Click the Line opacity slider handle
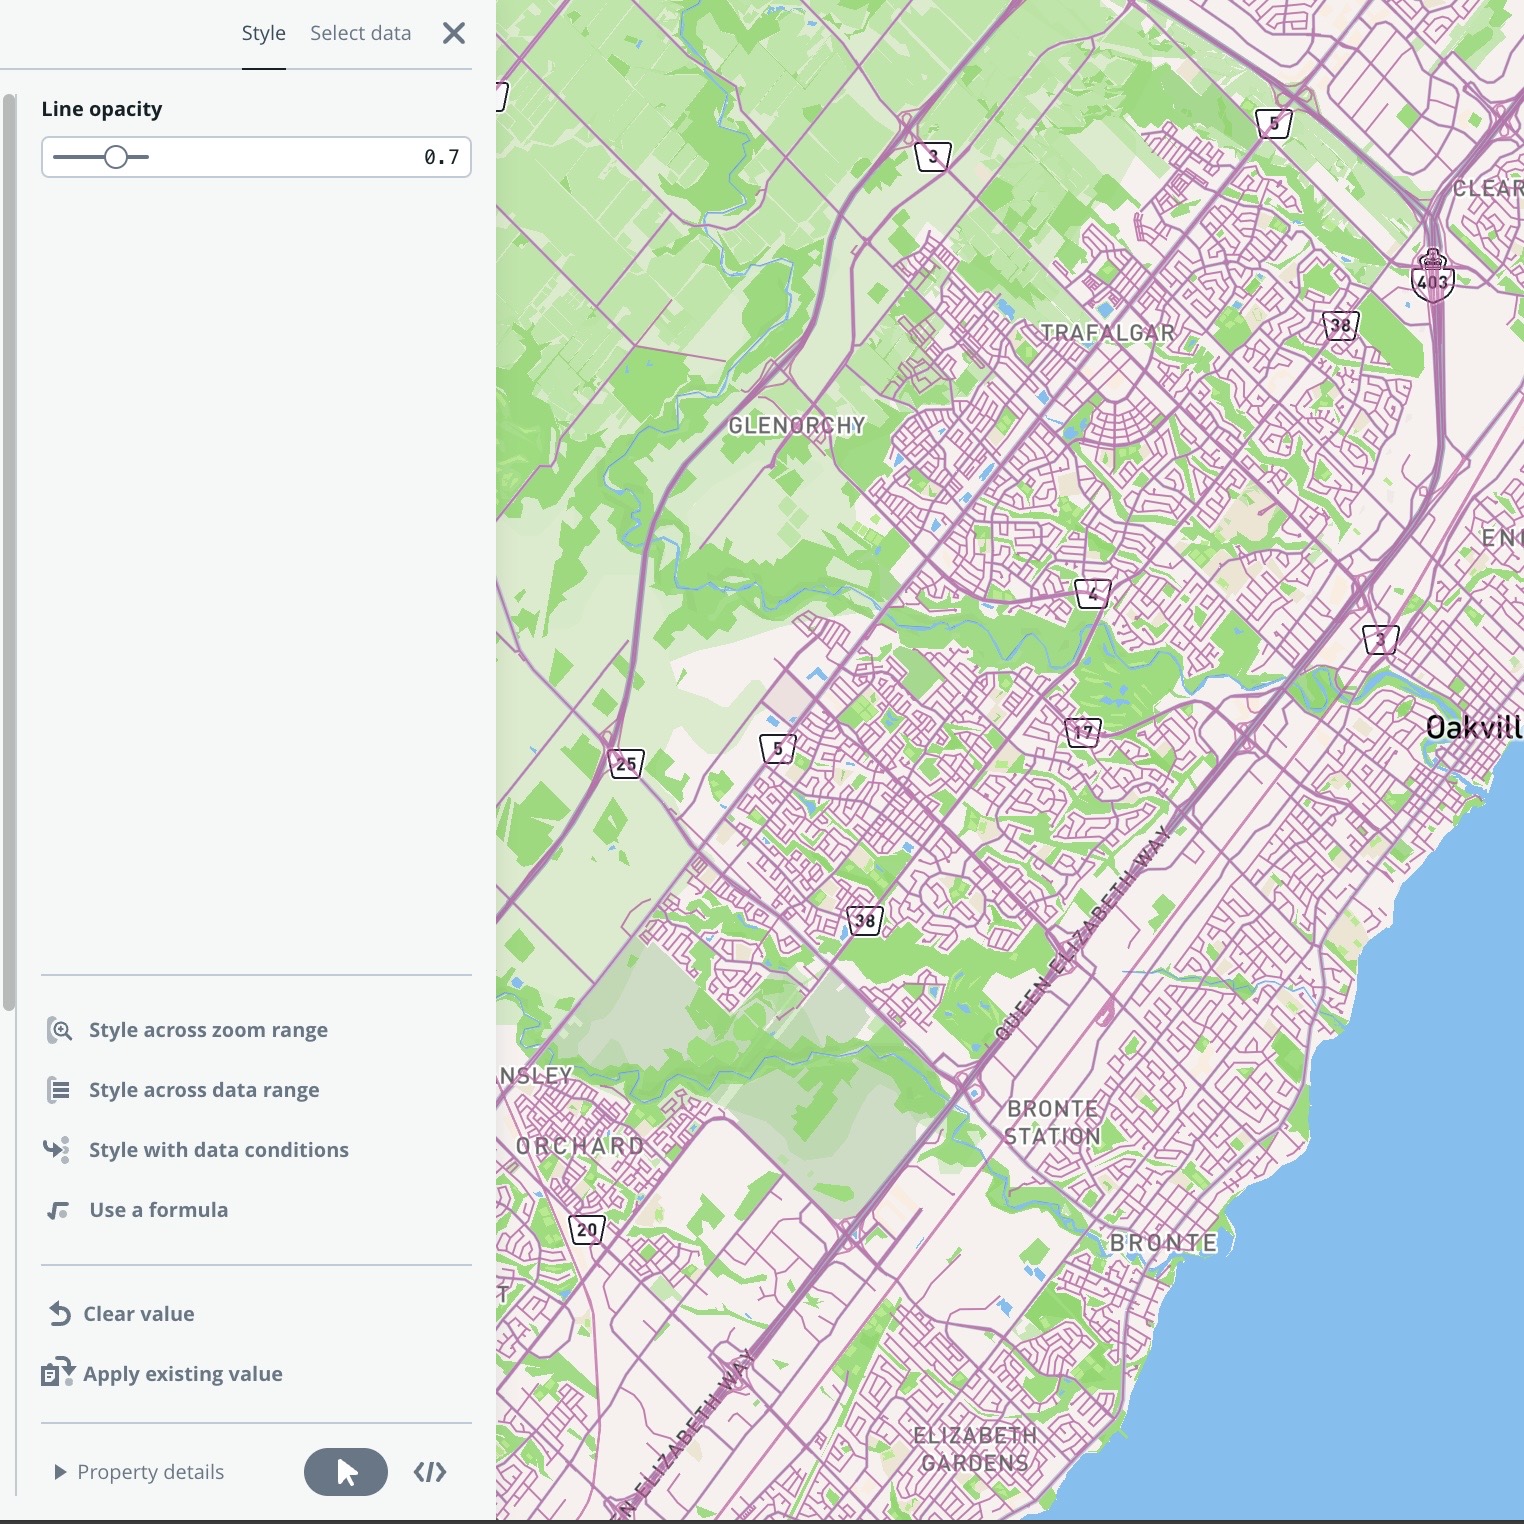The image size is (1524, 1524). [x=116, y=157]
